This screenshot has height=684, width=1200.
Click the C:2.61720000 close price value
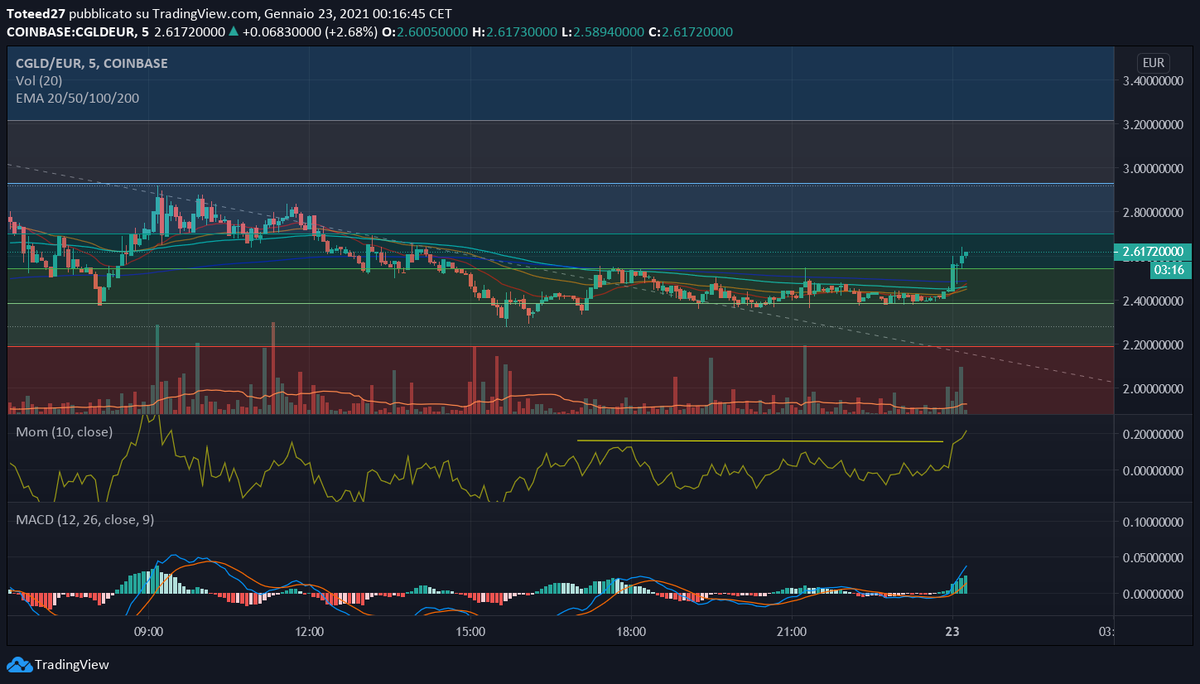coord(690,32)
